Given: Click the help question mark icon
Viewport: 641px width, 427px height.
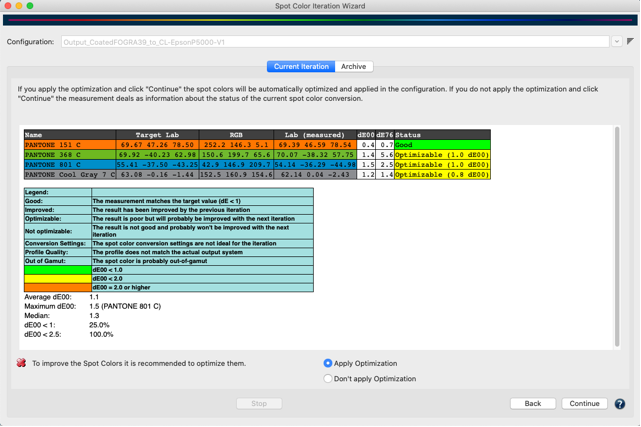Looking at the screenshot, I should [620, 404].
